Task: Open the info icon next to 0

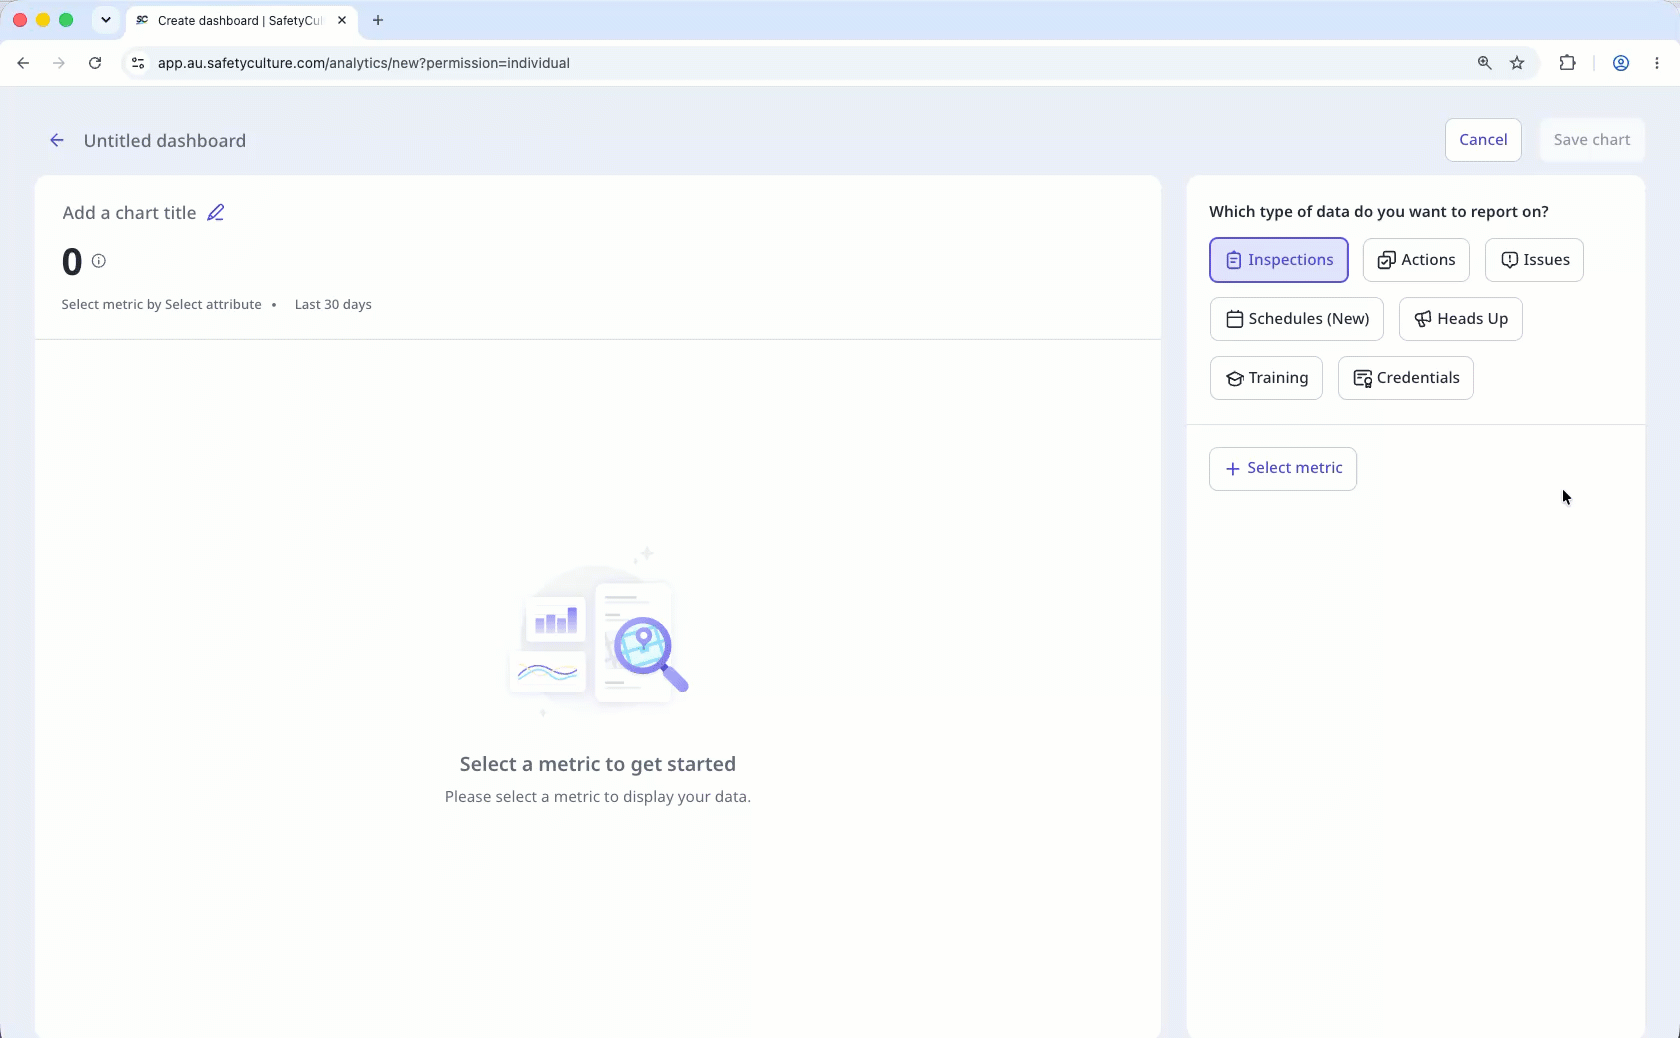Action: (x=99, y=261)
